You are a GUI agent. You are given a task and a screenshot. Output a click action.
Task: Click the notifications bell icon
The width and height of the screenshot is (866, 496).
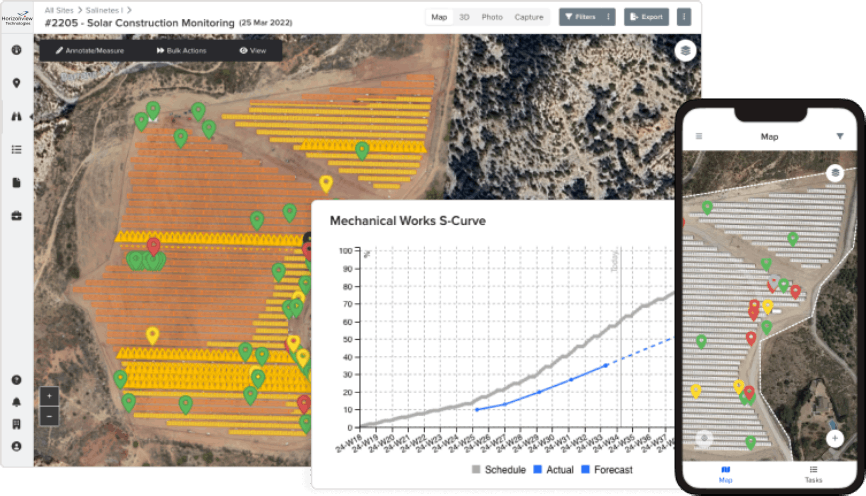click(x=16, y=402)
